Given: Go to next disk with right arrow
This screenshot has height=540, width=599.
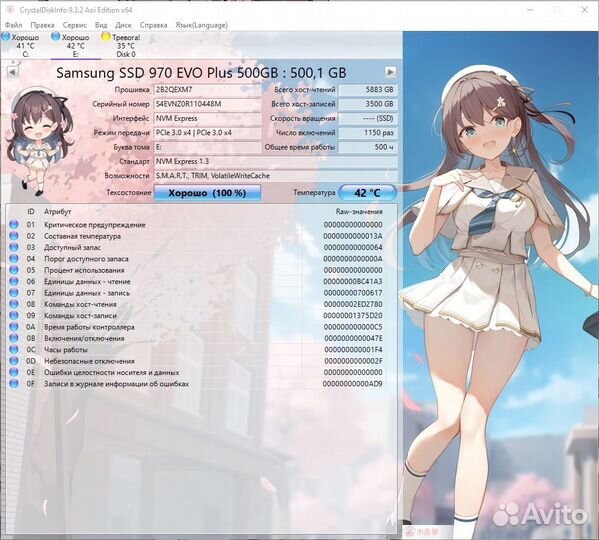Looking at the screenshot, I should (x=390, y=72).
